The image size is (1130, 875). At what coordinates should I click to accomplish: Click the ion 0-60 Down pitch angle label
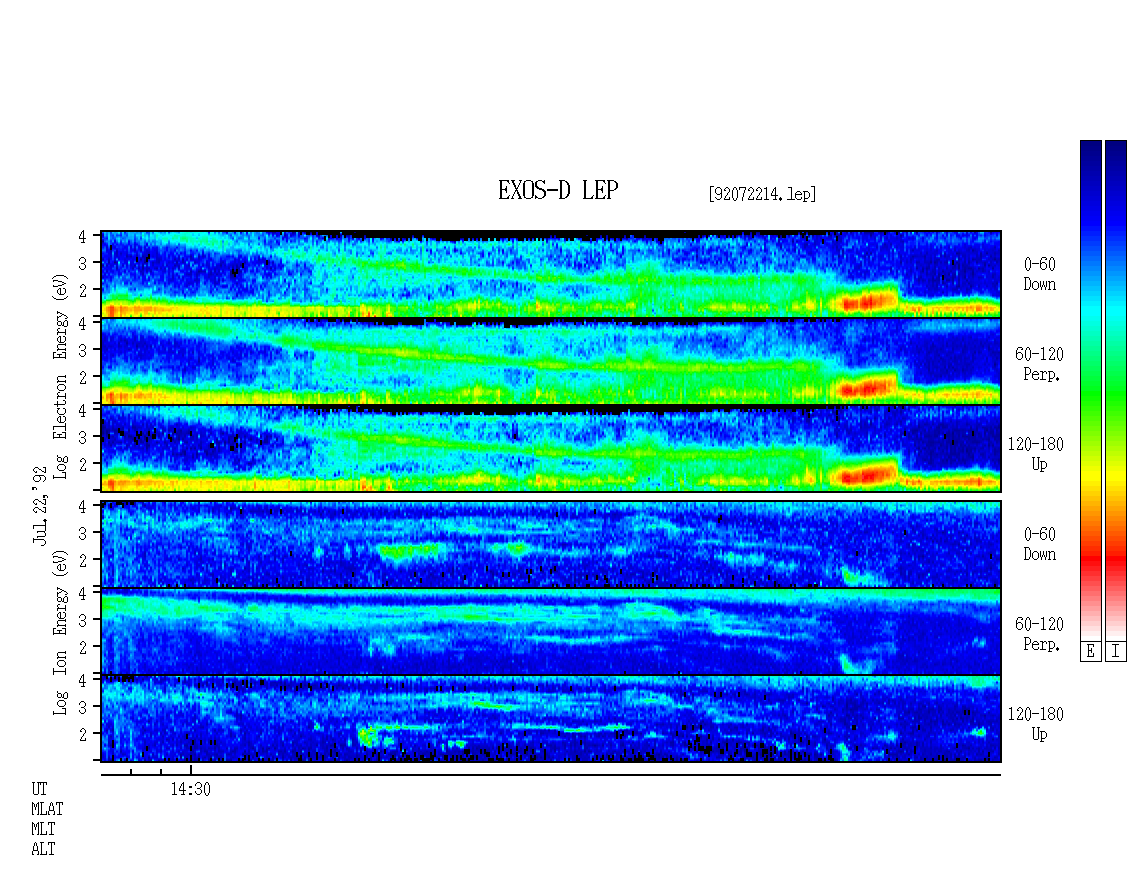tap(1039, 544)
